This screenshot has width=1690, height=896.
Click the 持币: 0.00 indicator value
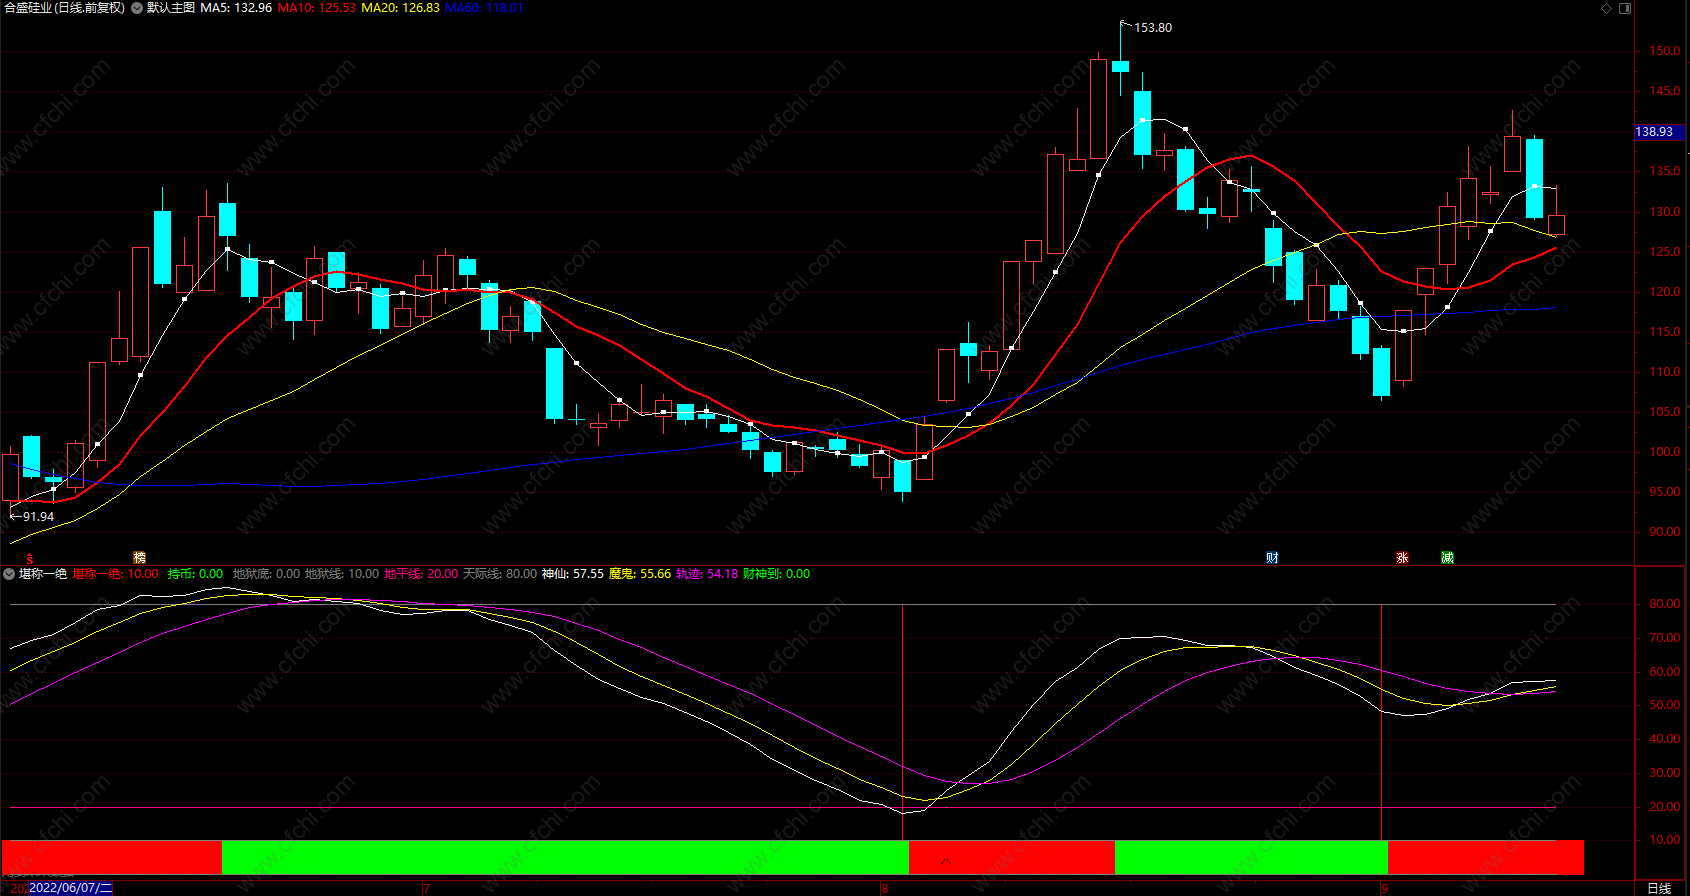195,574
